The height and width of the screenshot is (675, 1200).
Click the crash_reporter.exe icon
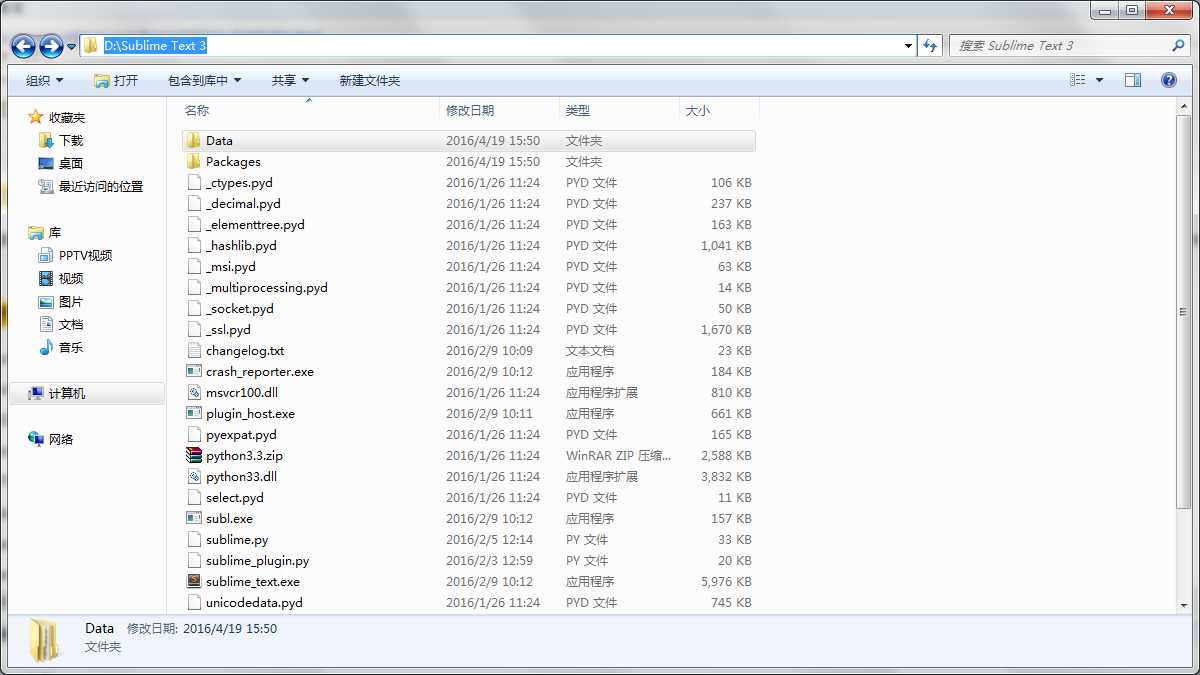[194, 372]
